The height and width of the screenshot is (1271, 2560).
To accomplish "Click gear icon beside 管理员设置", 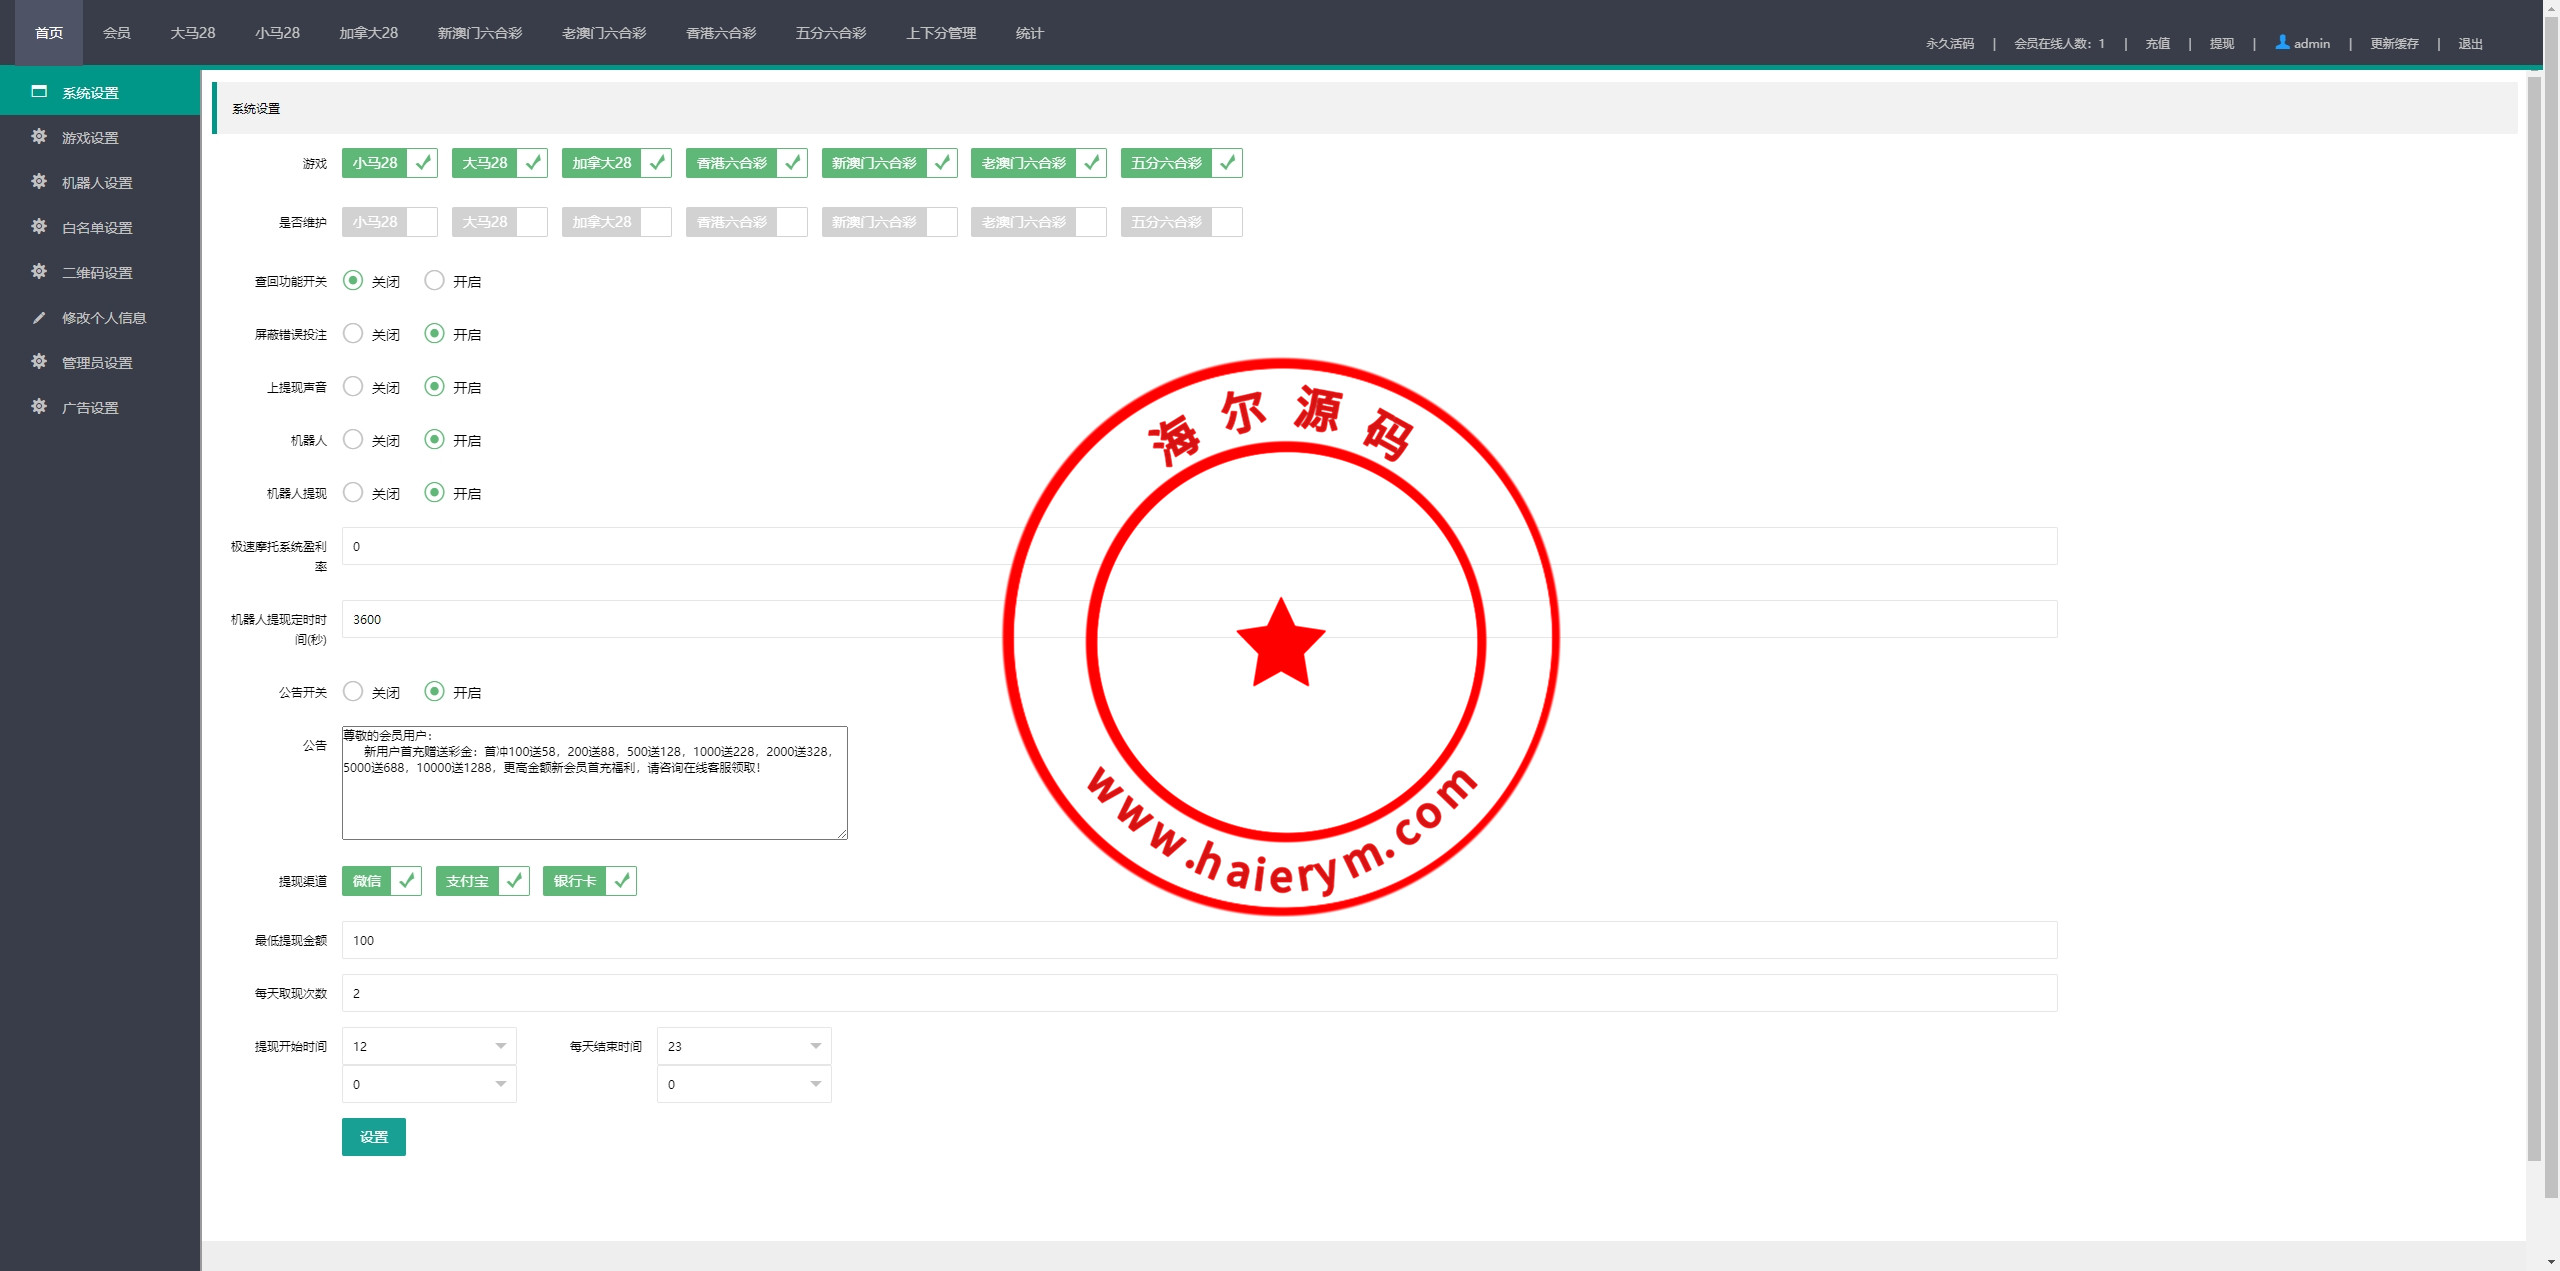I will click(x=39, y=362).
